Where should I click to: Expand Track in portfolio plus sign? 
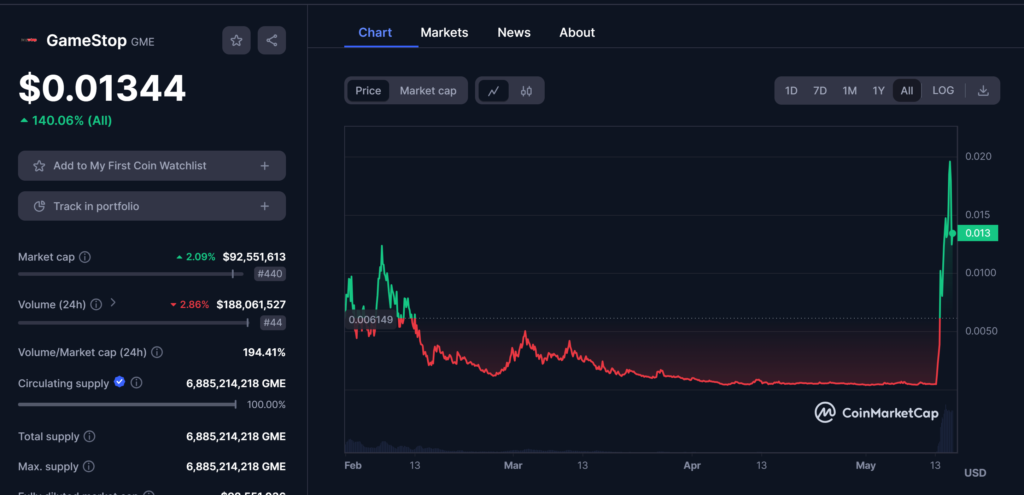tap(264, 207)
